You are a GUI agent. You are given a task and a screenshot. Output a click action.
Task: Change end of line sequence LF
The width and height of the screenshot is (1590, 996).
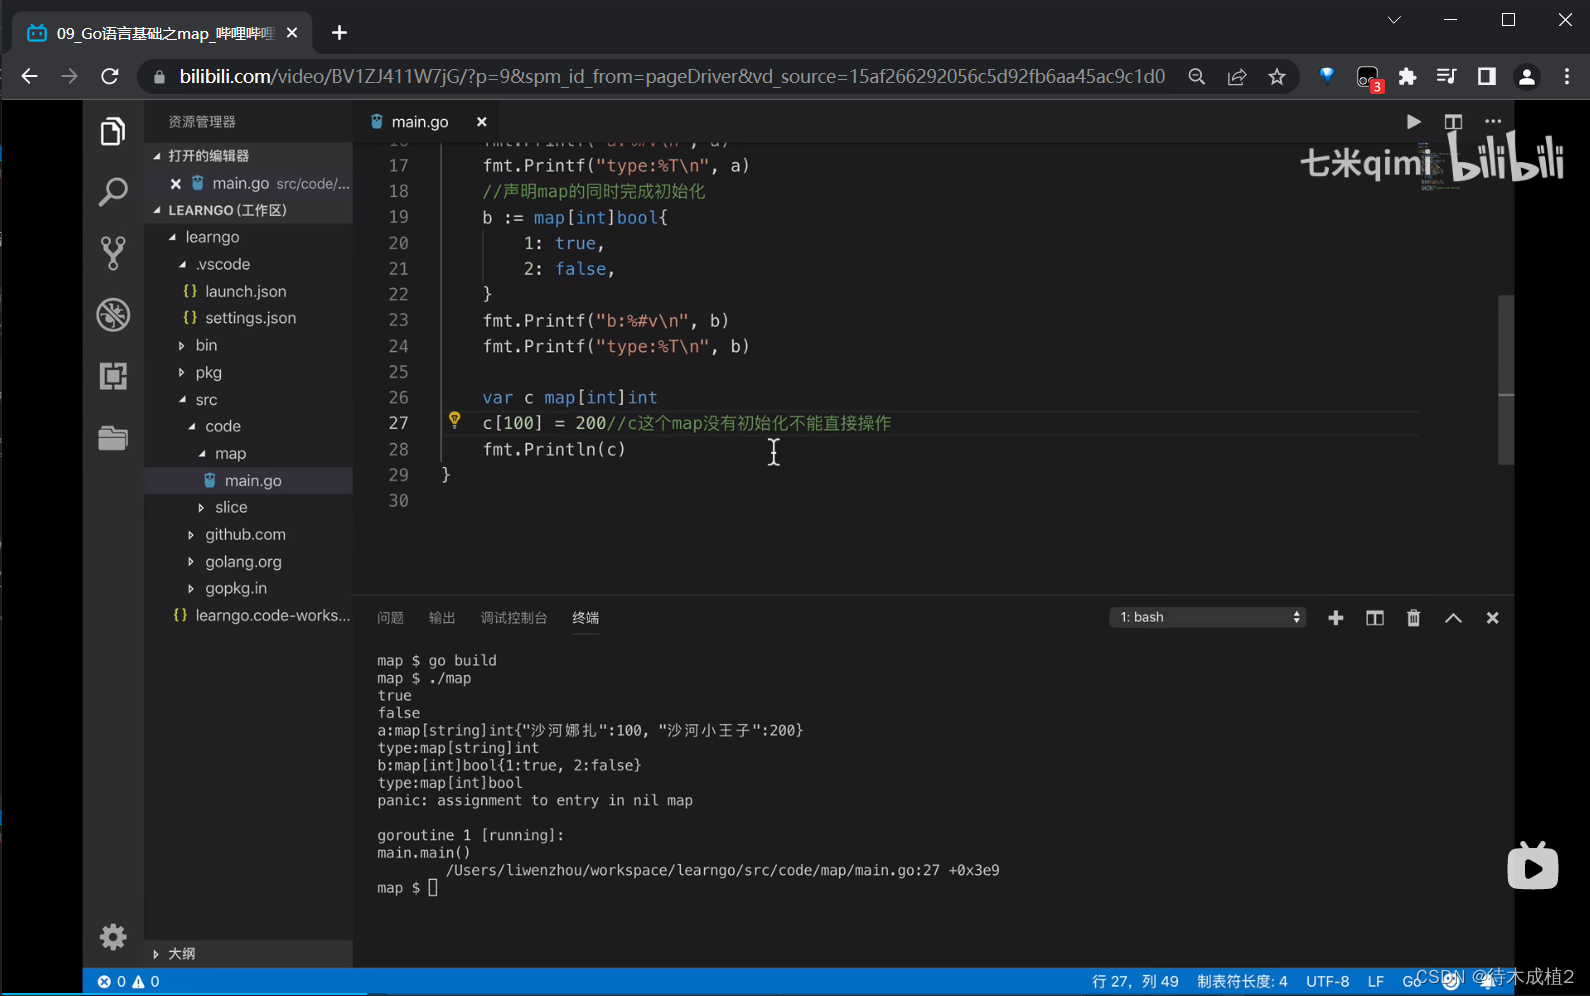pos(1376,982)
